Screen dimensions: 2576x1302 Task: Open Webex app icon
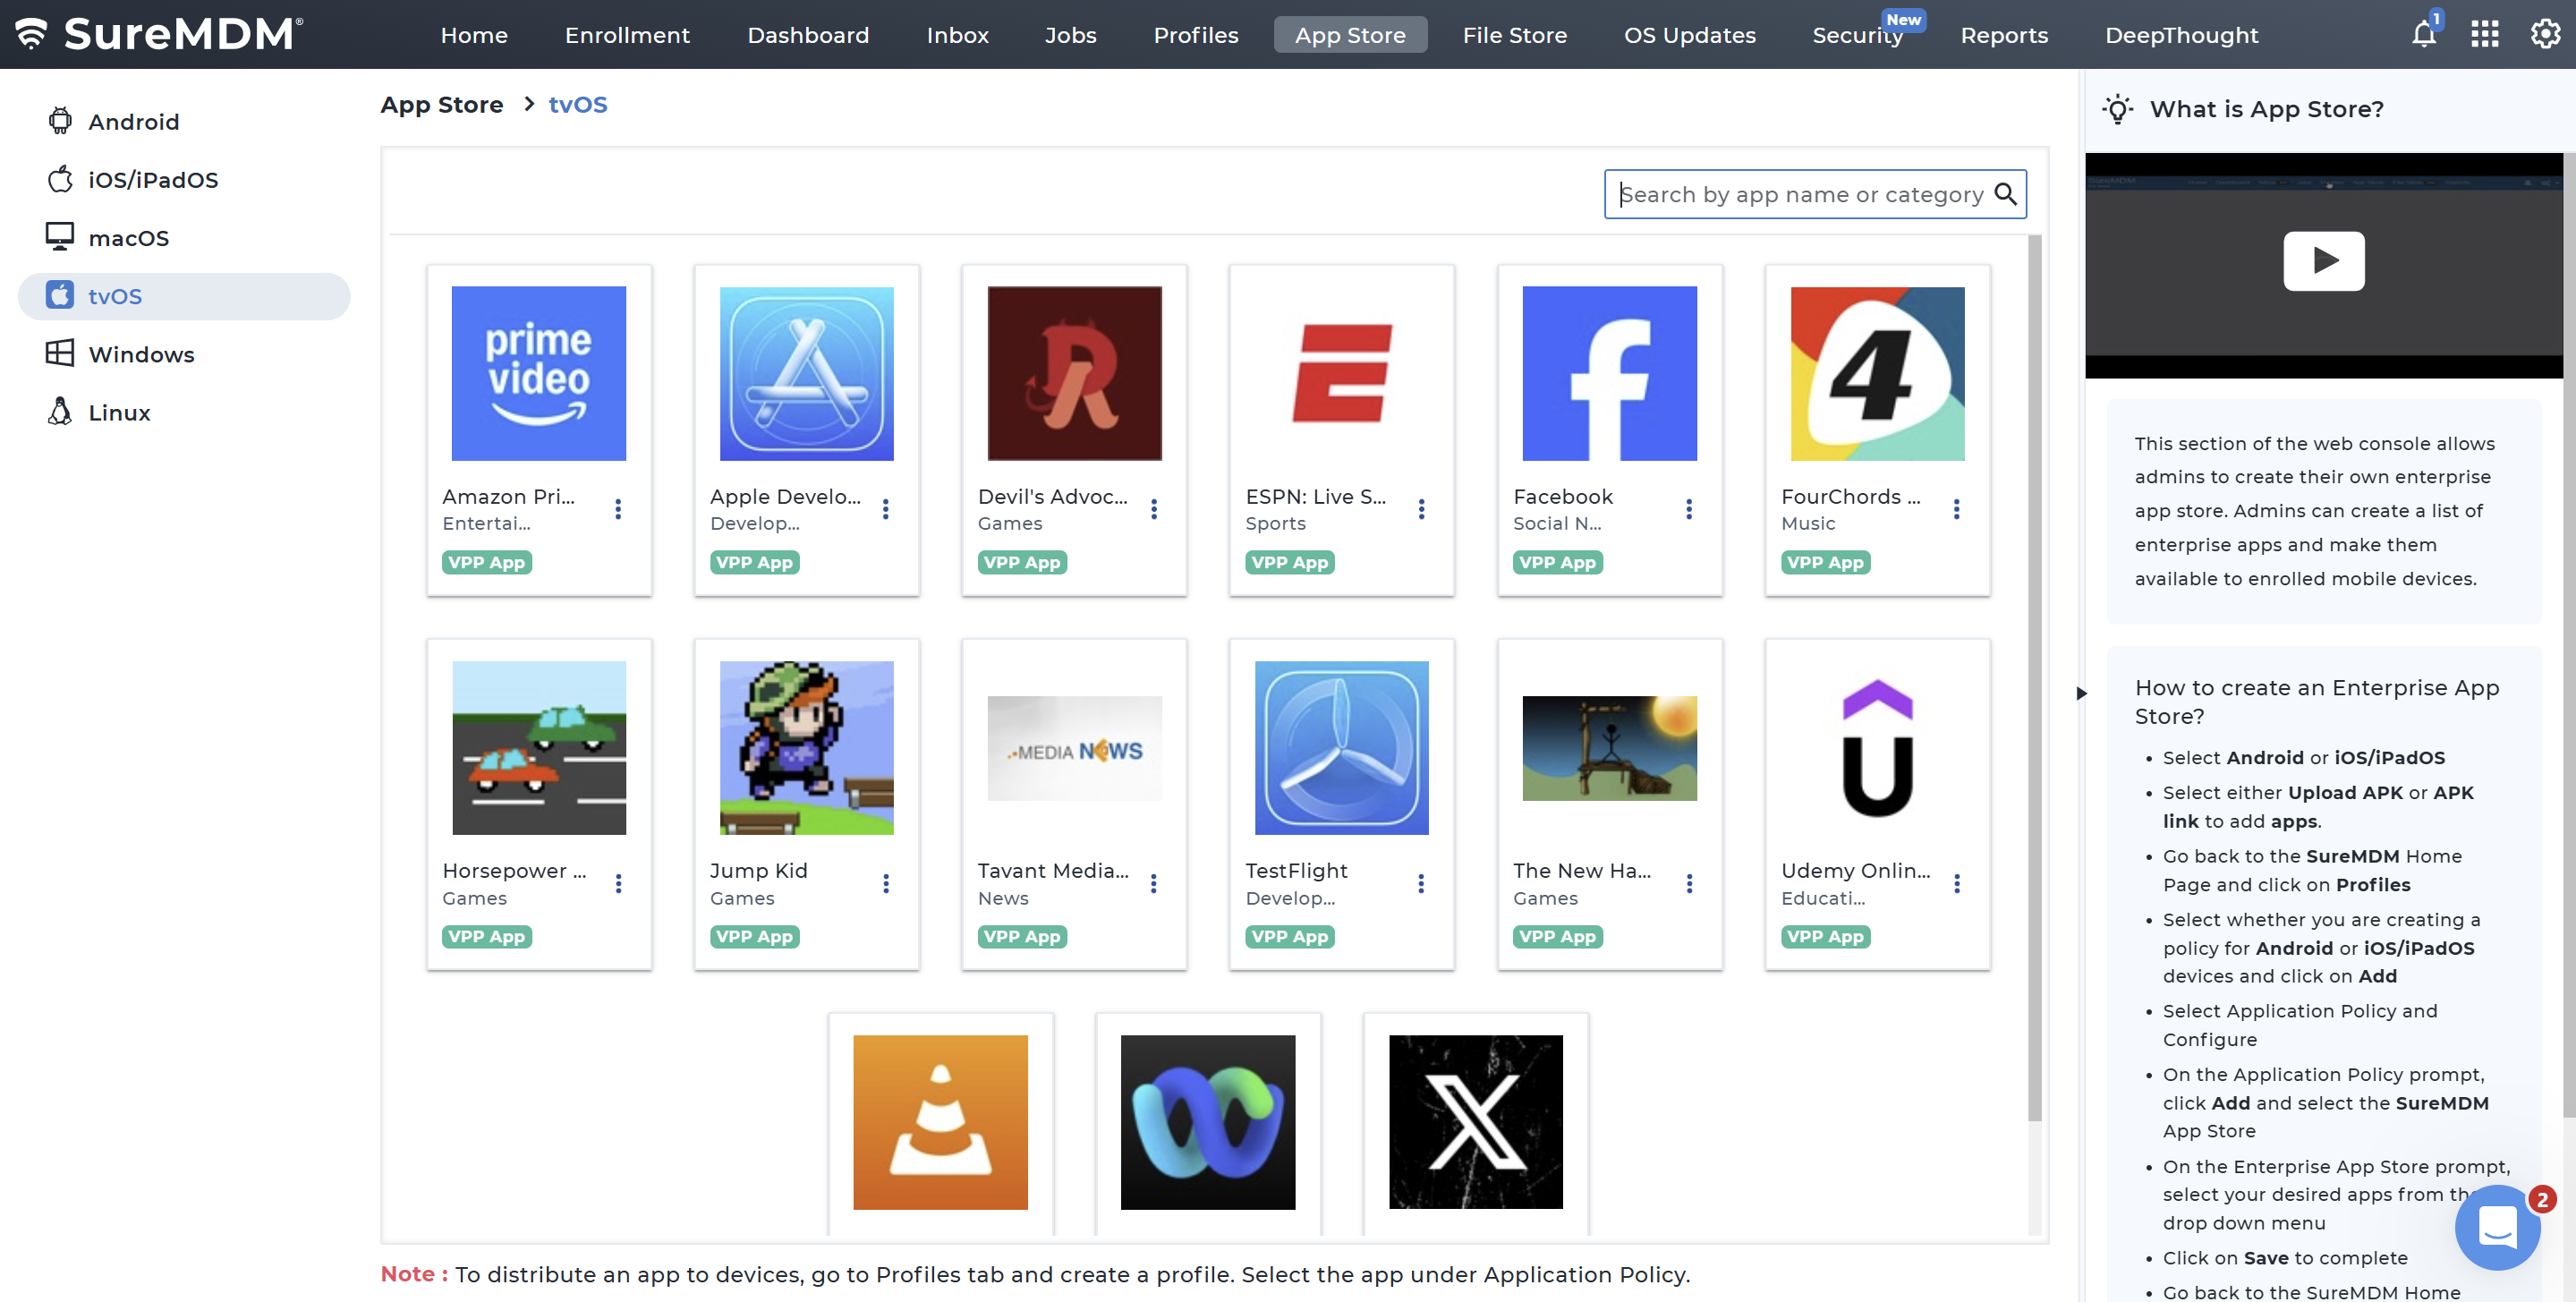(x=1207, y=1121)
